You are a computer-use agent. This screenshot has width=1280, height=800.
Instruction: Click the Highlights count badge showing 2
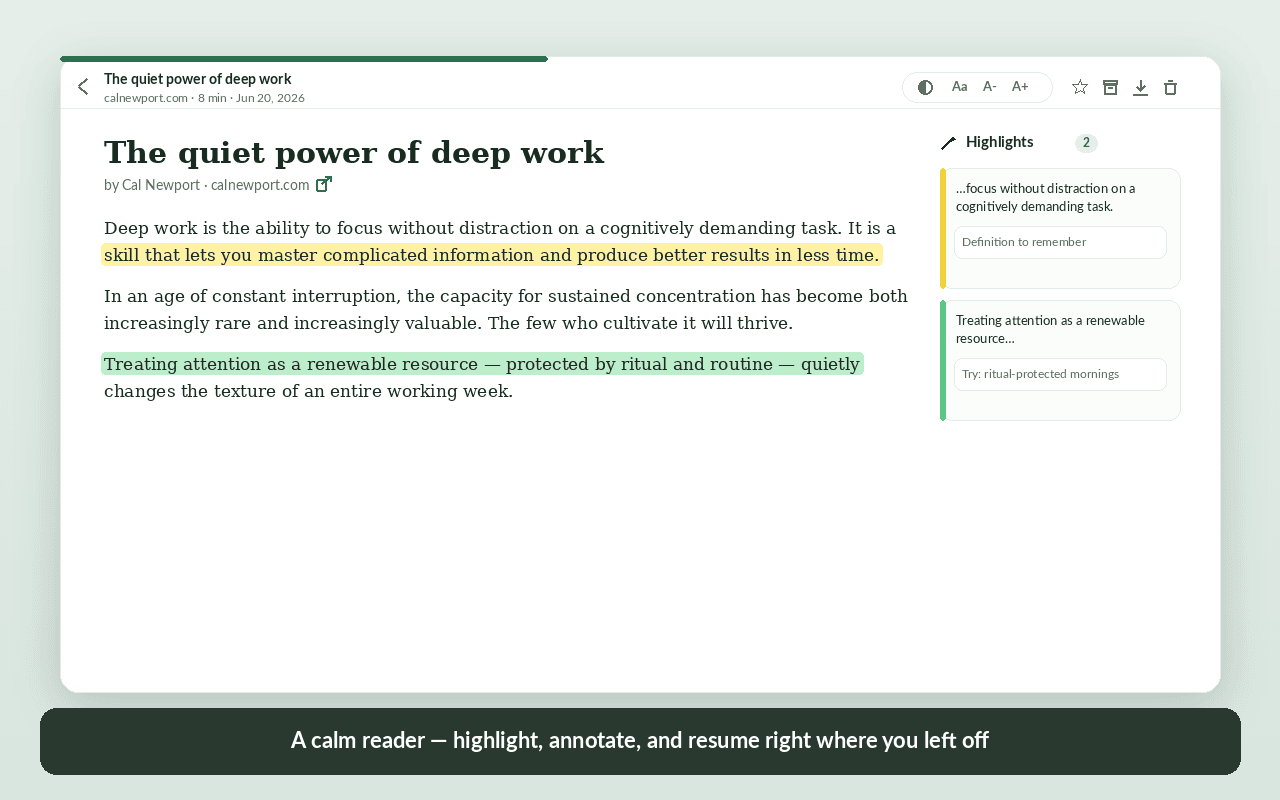pos(1086,143)
